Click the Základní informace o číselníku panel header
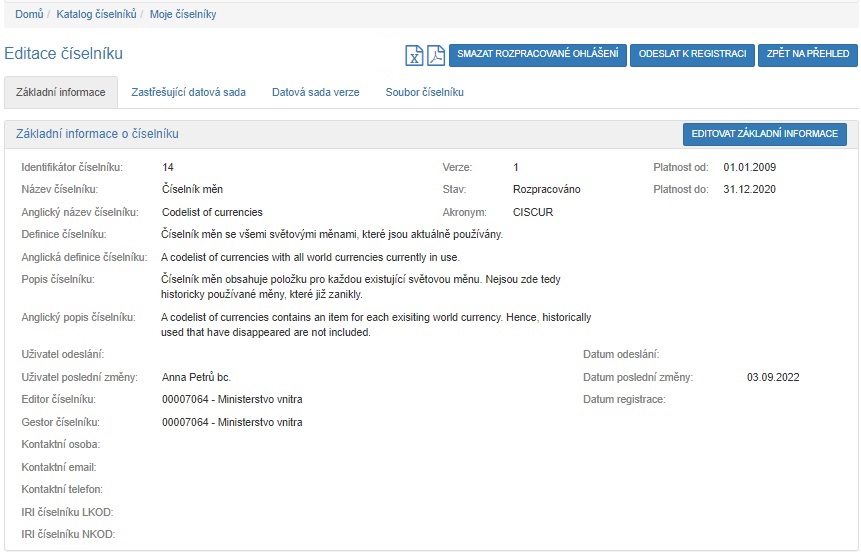 click(98, 133)
